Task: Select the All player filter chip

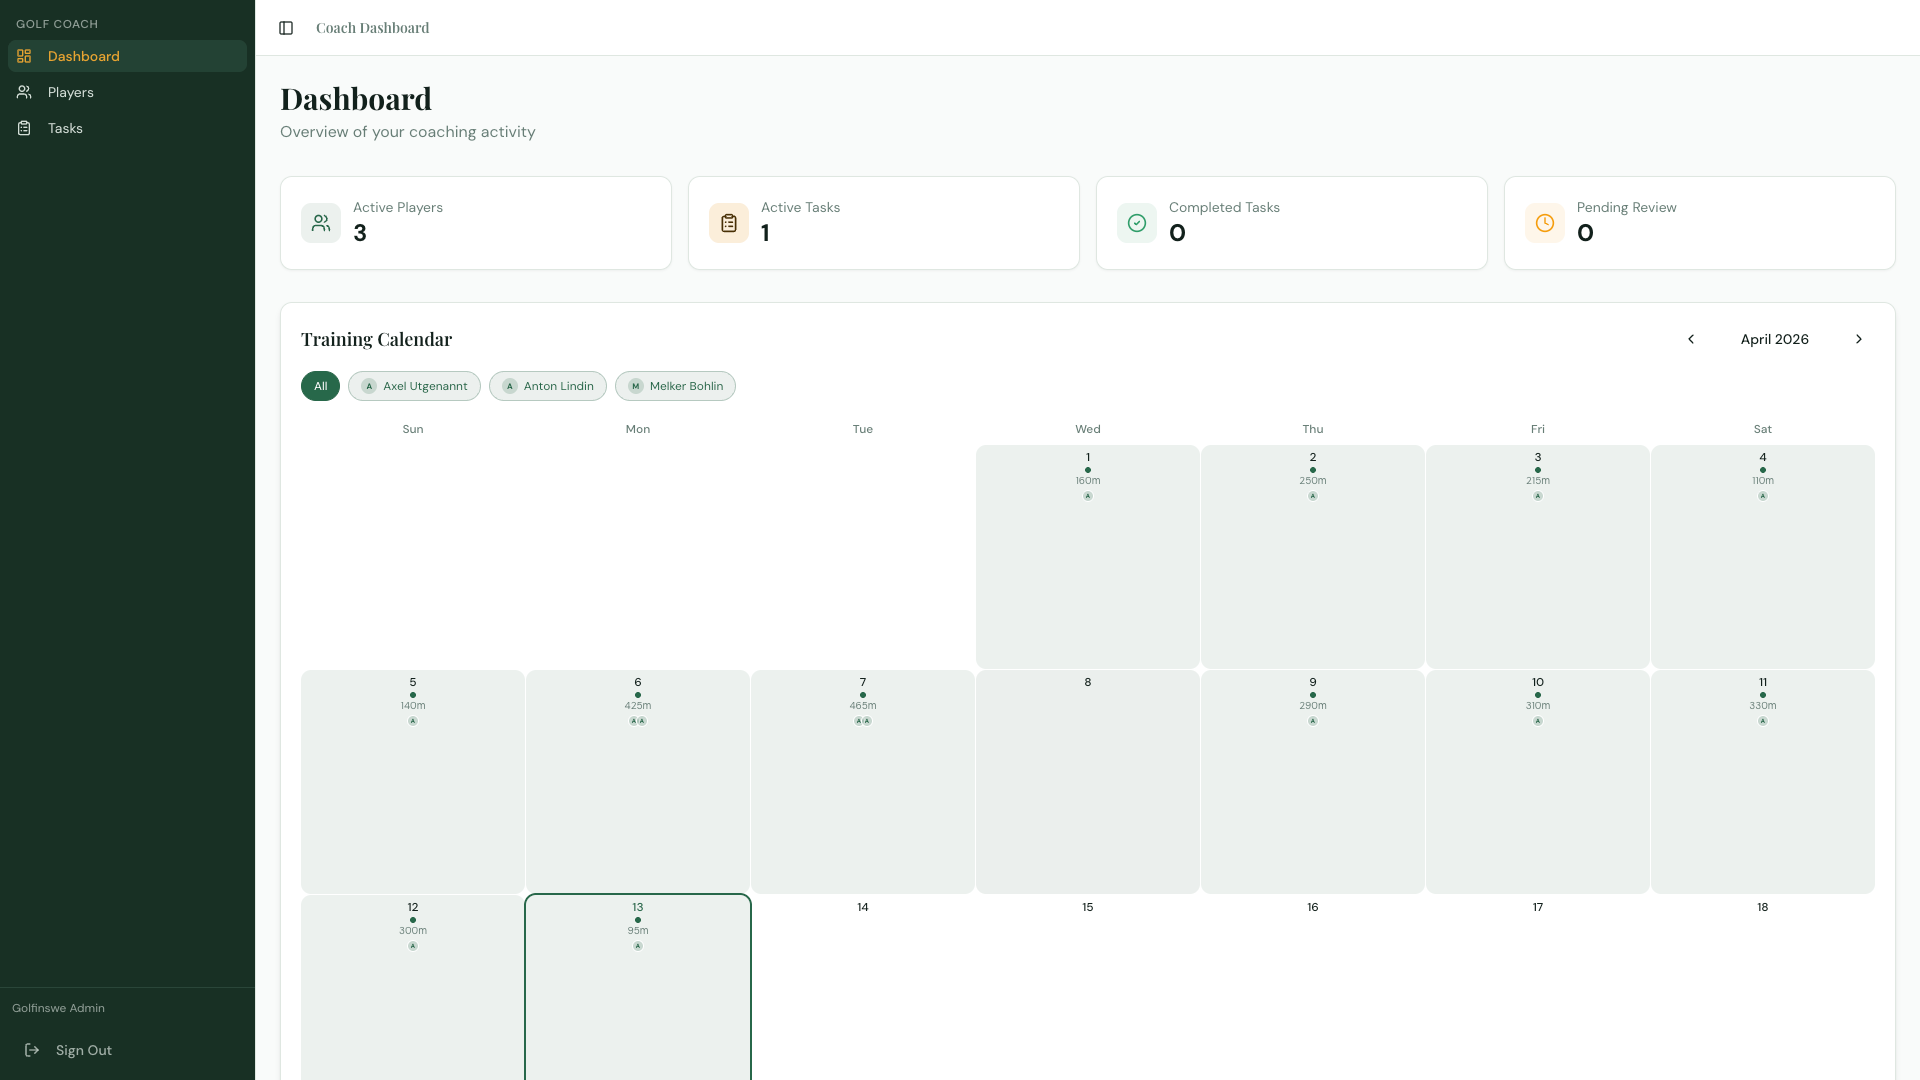Action: click(x=320, y=386)
